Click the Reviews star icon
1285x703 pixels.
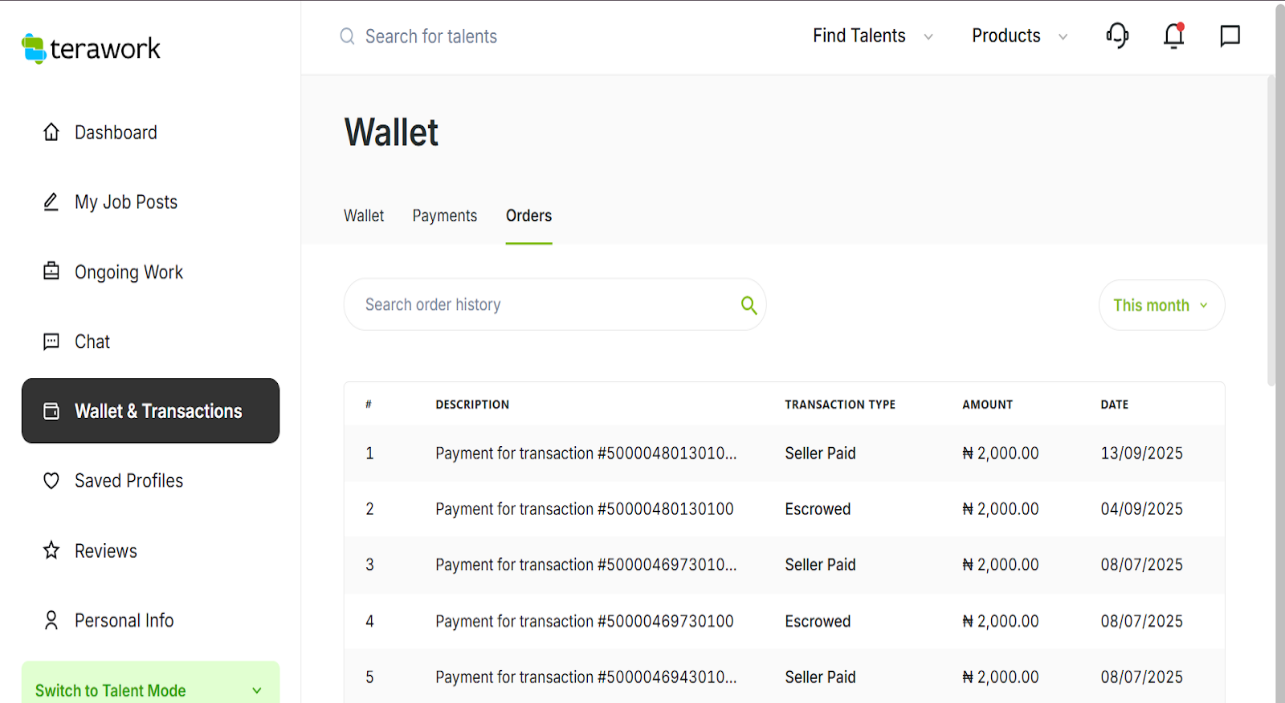tap(51, 551)
